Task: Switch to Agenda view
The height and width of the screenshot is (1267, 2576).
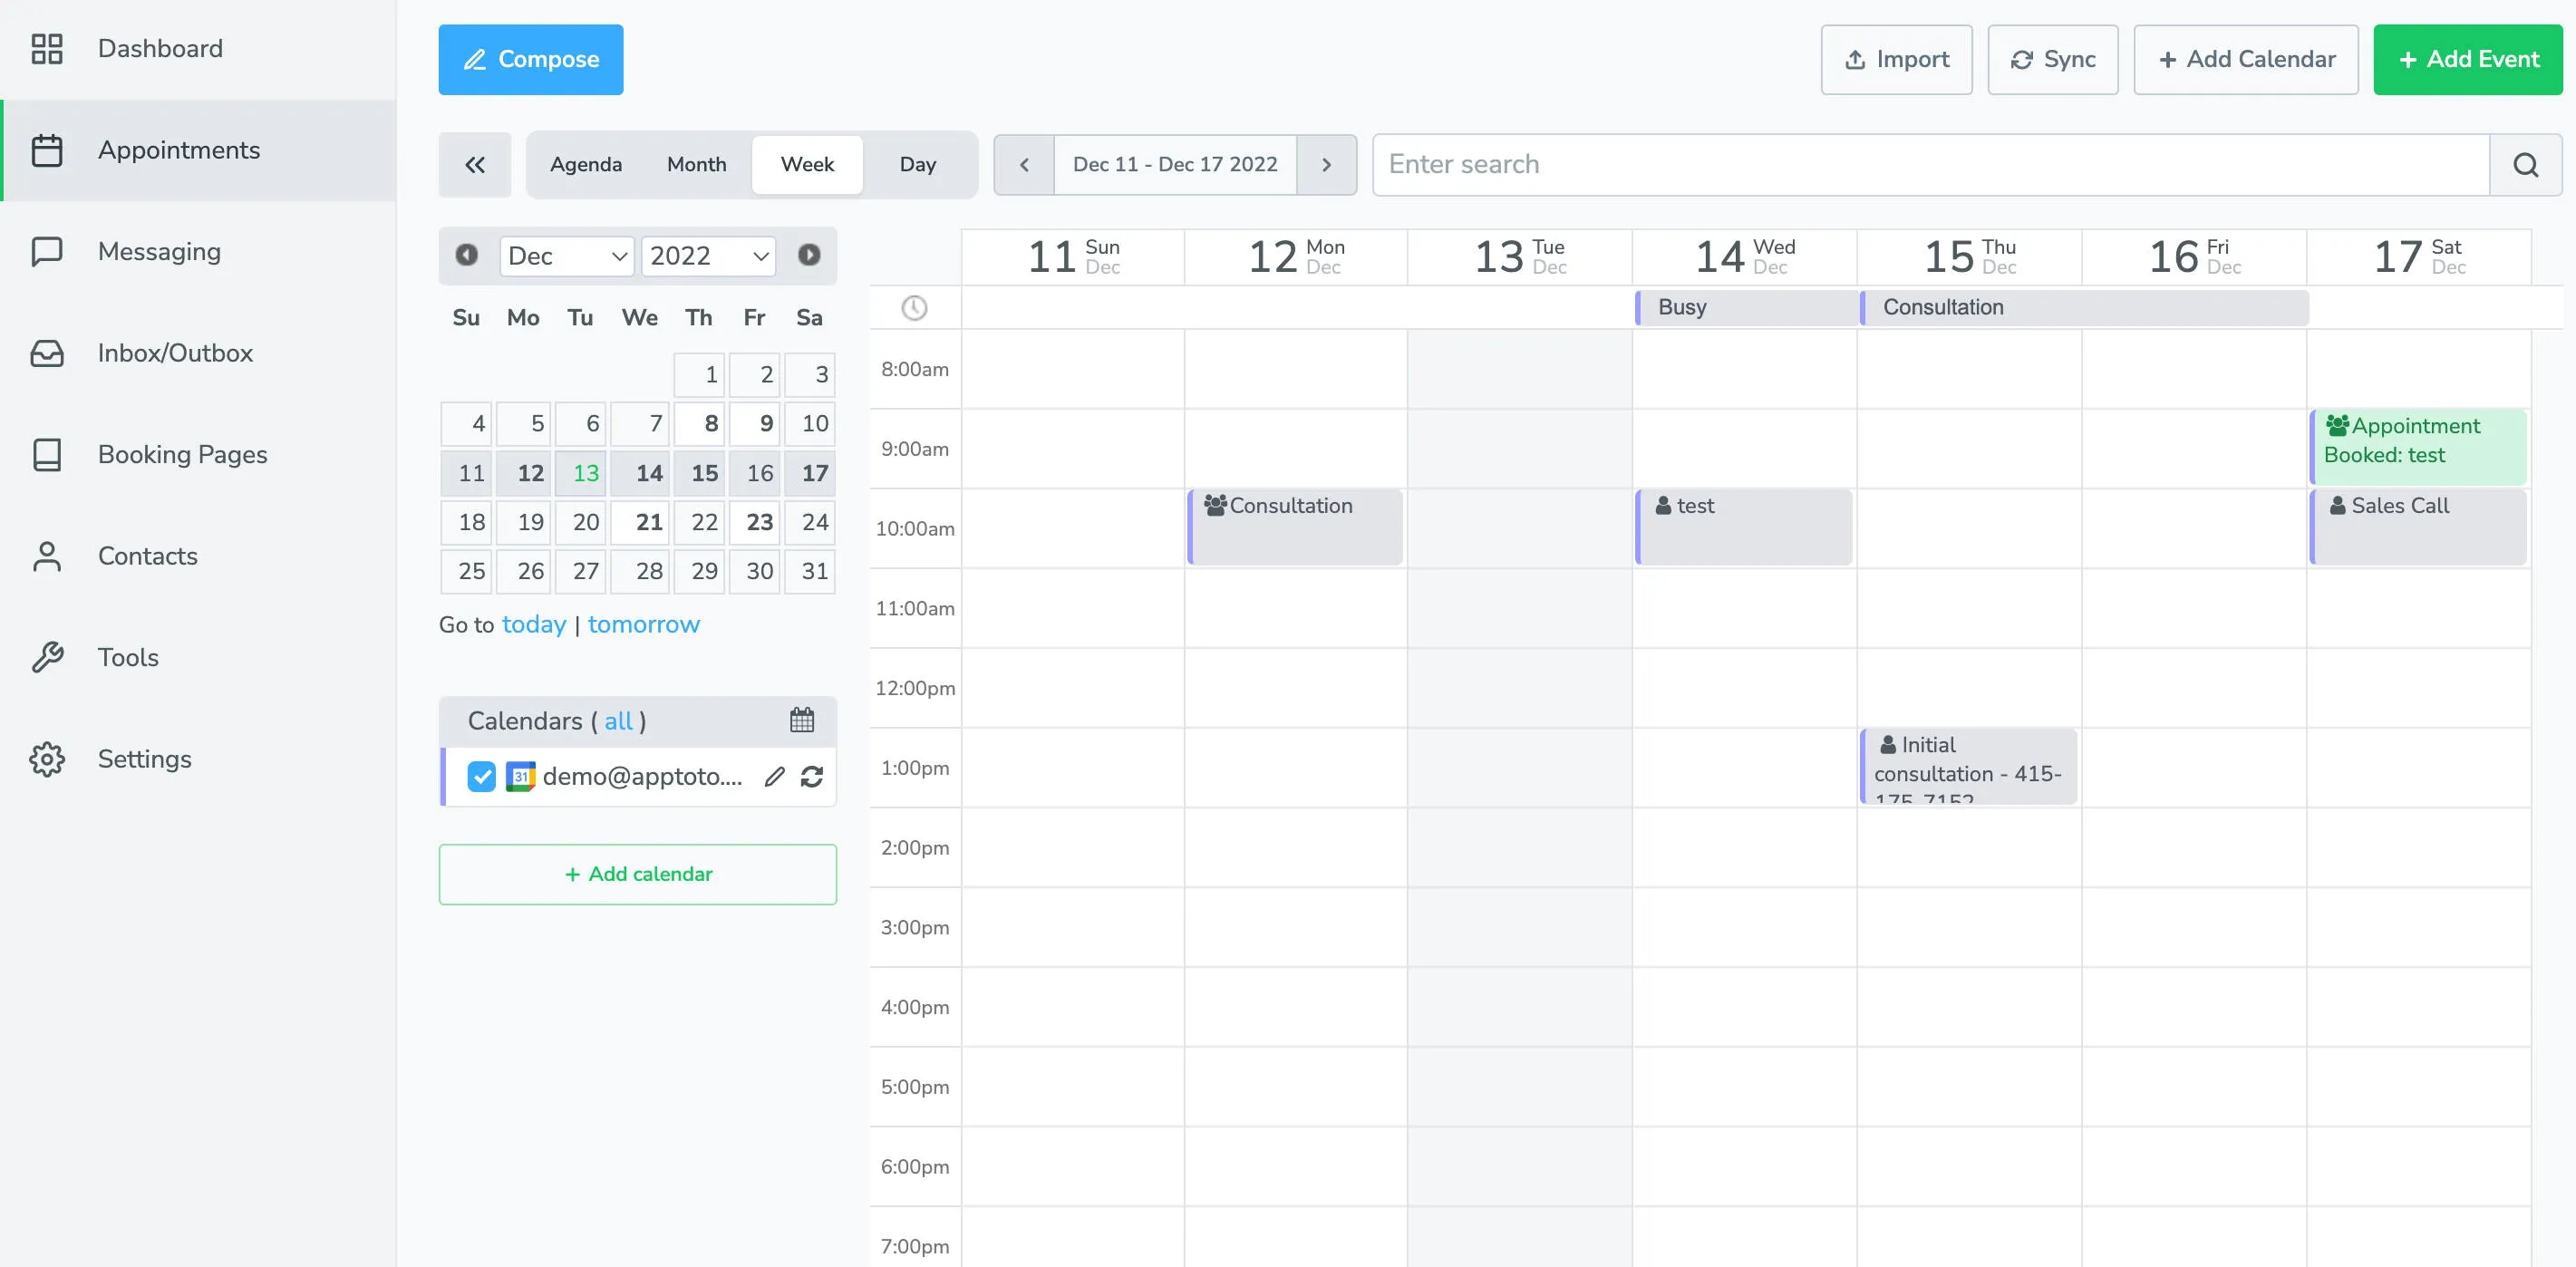Action: point(585,164)
